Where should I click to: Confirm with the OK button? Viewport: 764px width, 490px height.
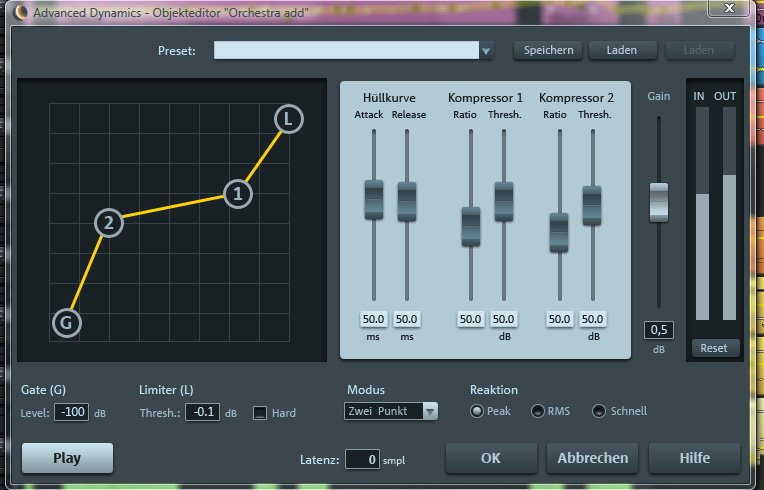click(x=490, y=458)
